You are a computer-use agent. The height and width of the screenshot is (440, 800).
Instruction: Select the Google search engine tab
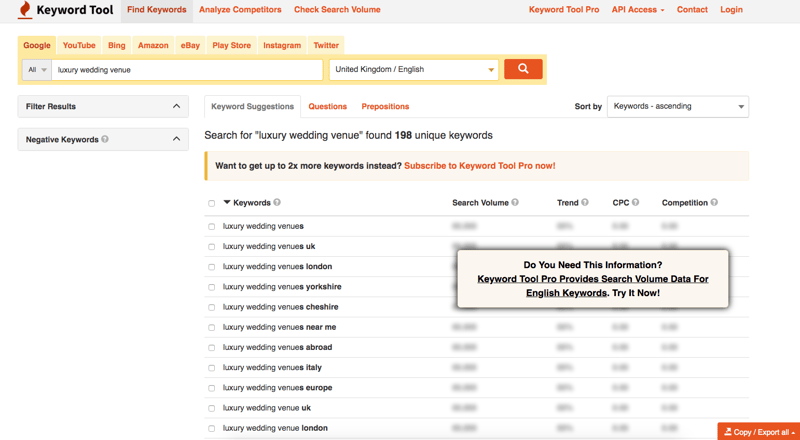[x=37, y=45]
